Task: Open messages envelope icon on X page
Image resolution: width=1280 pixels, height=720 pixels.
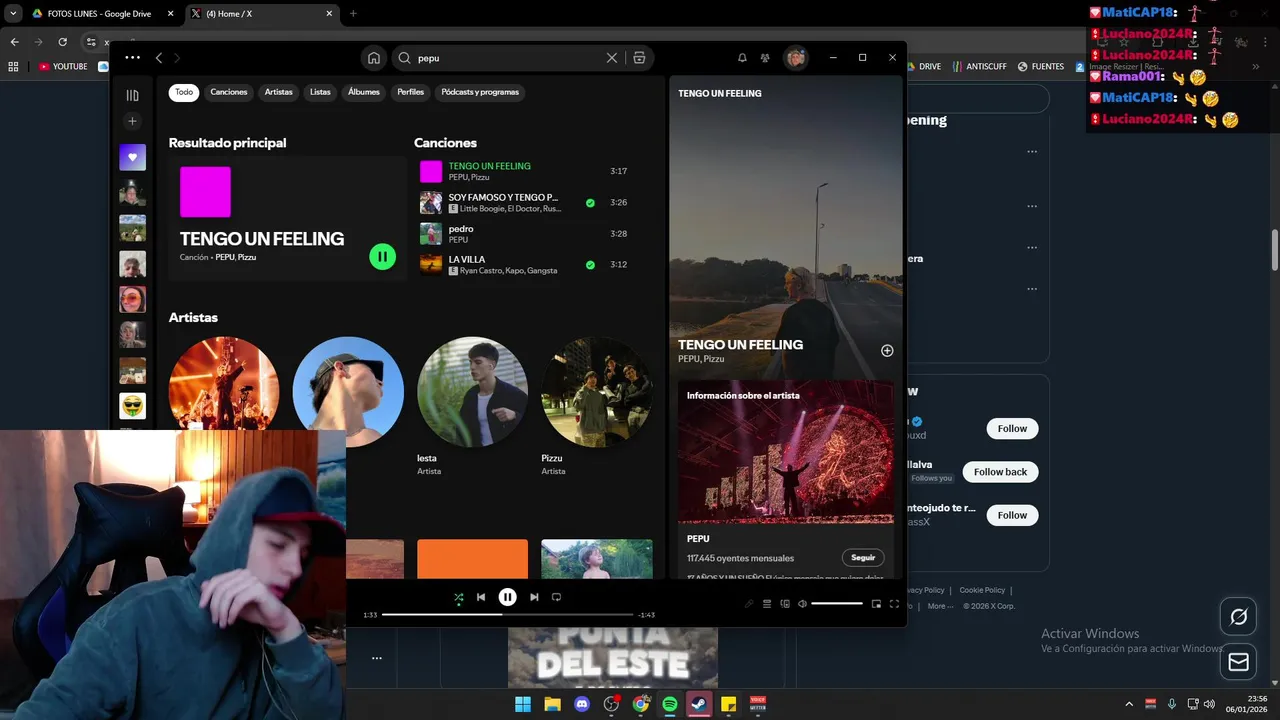Action: tap(1239, 662)
